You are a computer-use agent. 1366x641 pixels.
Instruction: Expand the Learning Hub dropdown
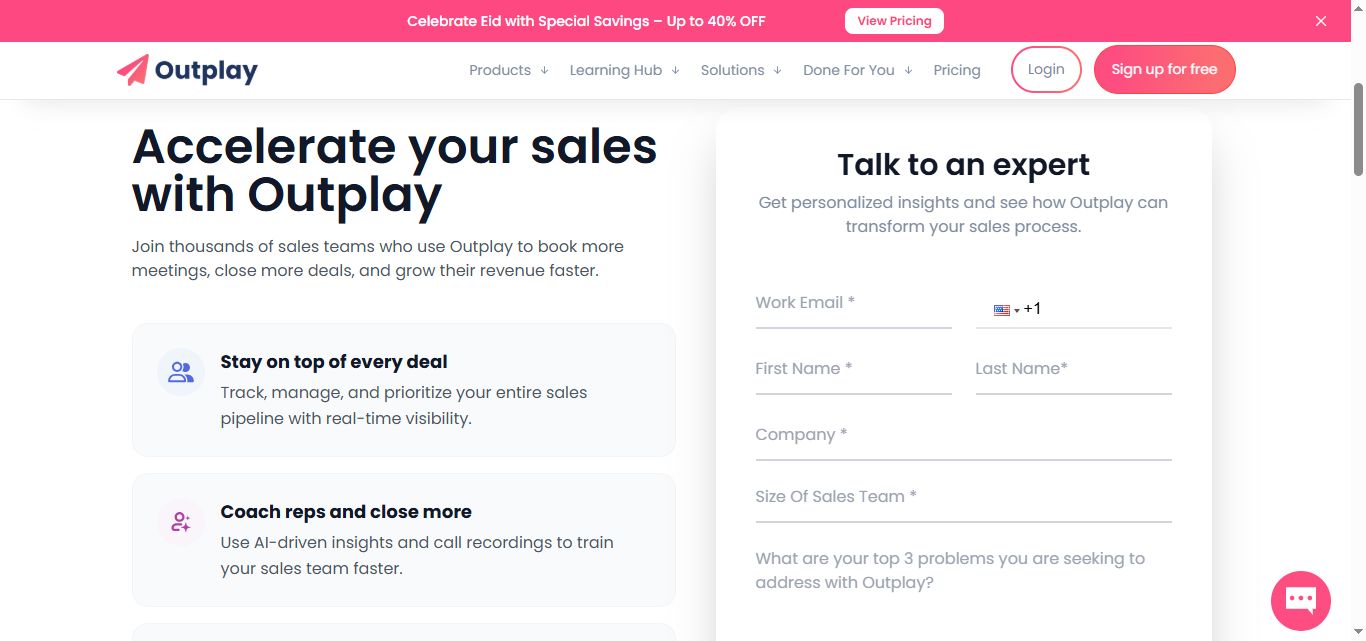point(616,70)
